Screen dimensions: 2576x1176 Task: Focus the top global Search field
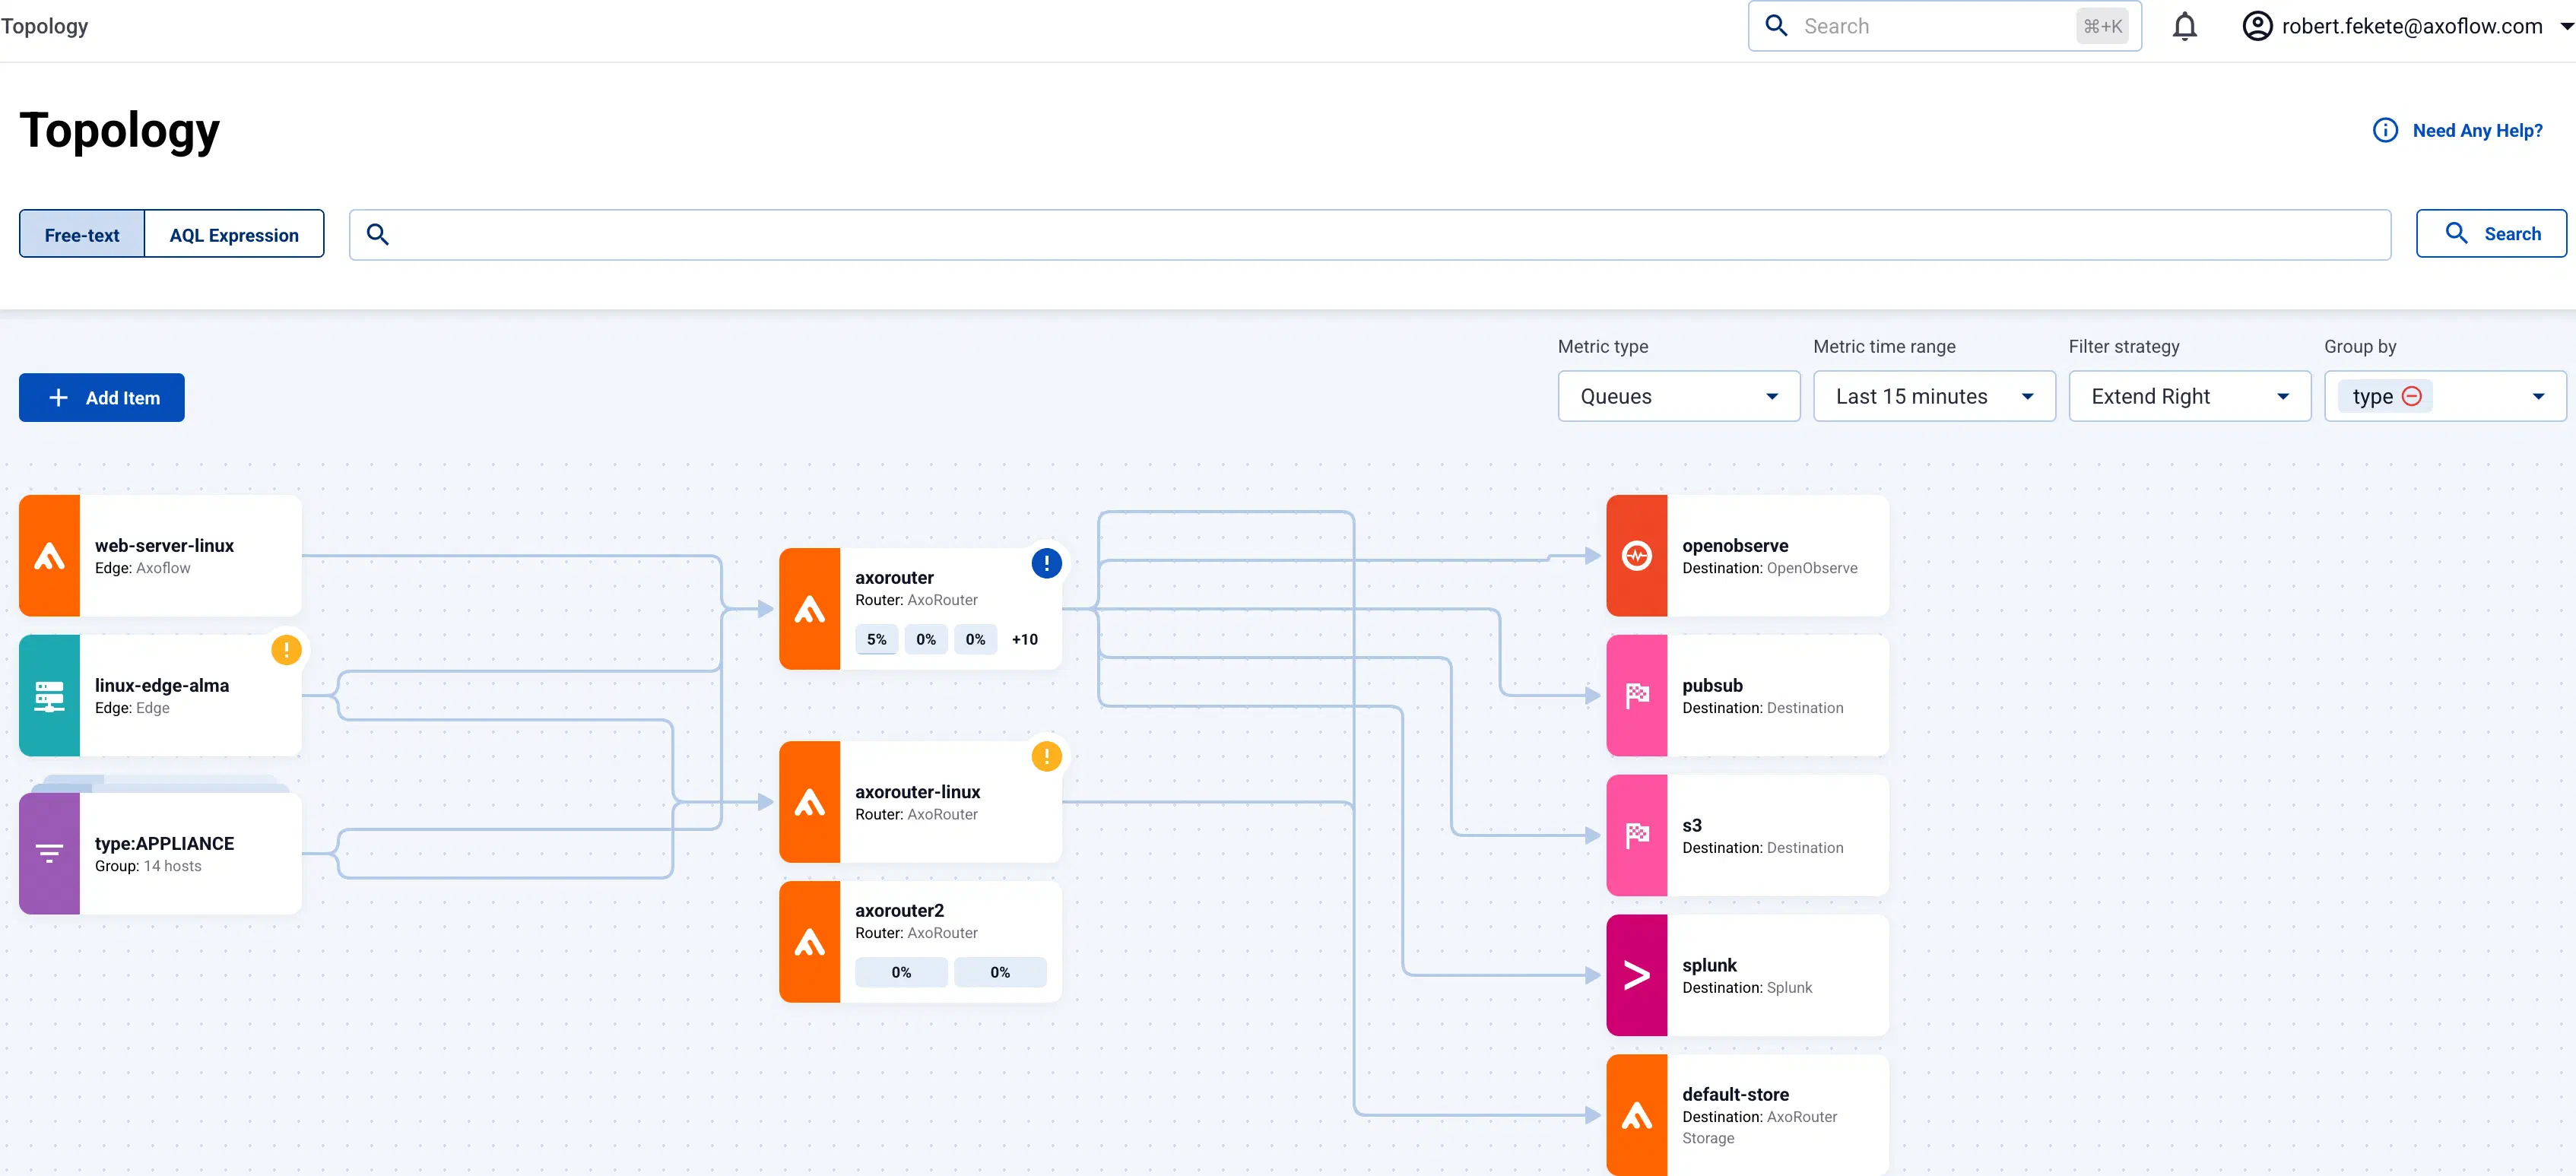[x=1944, y=26]
